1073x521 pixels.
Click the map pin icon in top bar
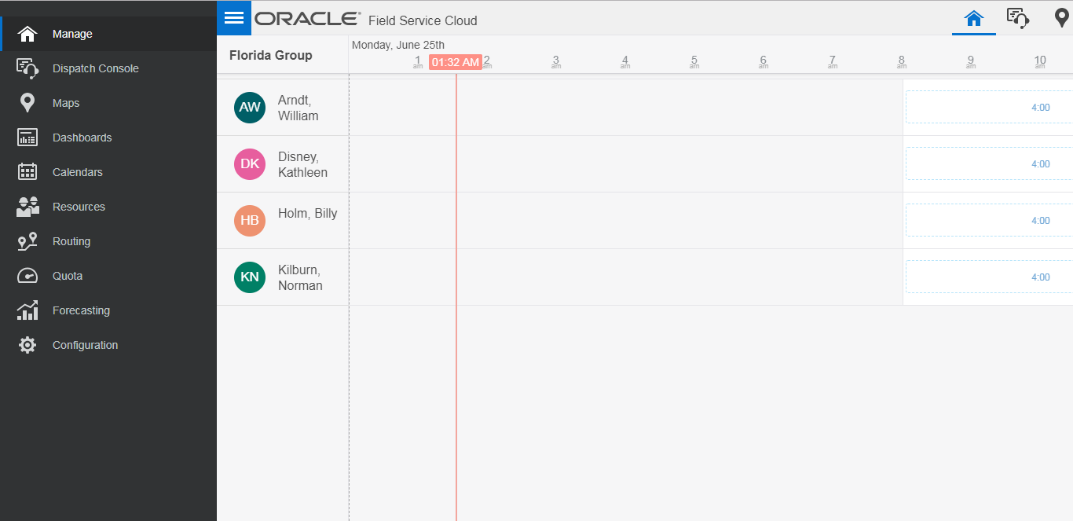1061,18
